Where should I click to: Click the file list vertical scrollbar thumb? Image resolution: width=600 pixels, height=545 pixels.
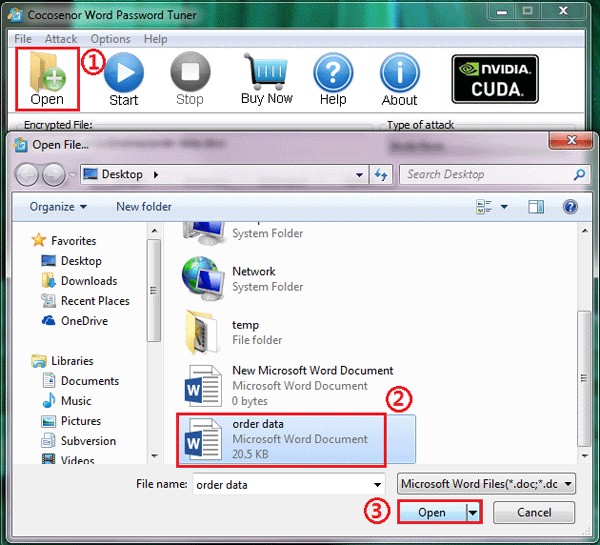[584, 378]
